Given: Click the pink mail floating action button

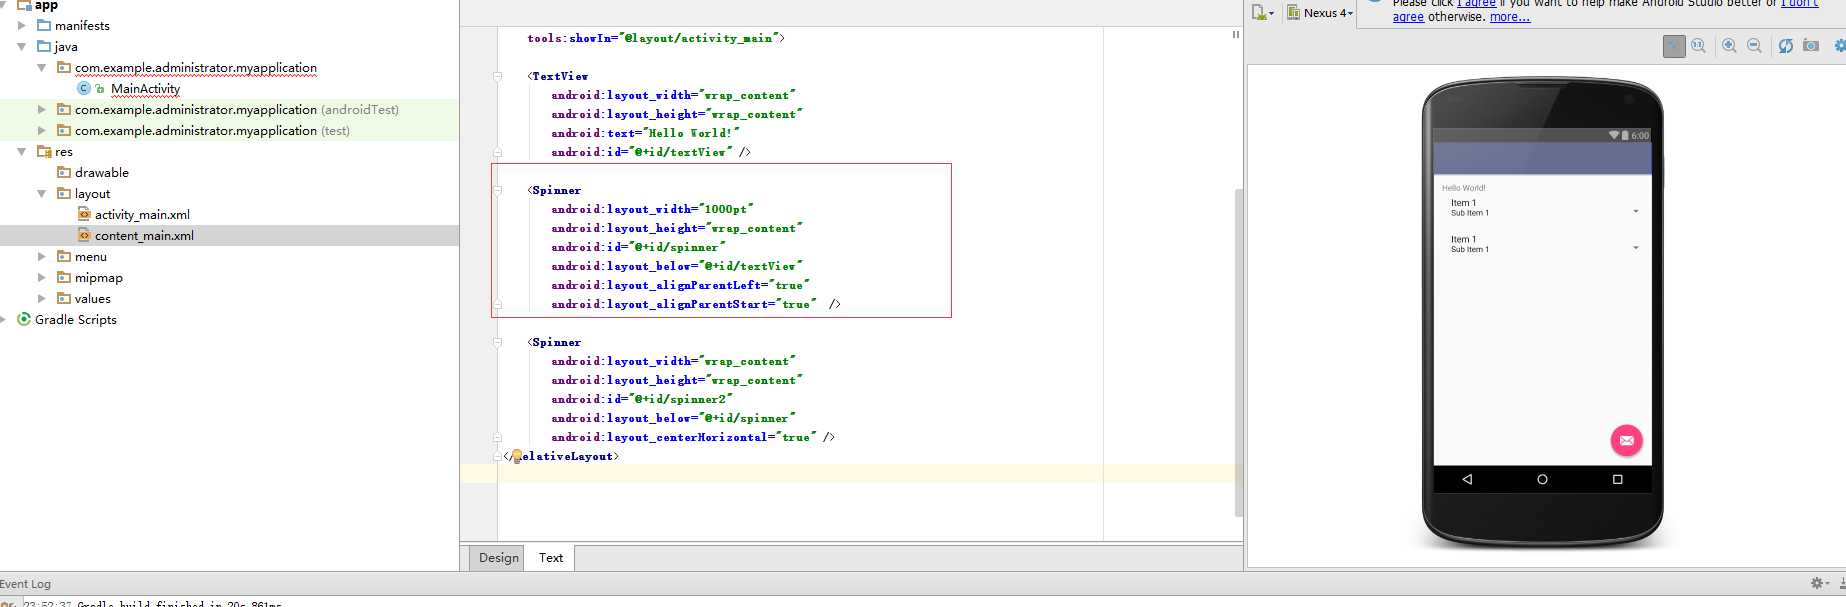Looking at the screenshot, I should coord(1626,440).
